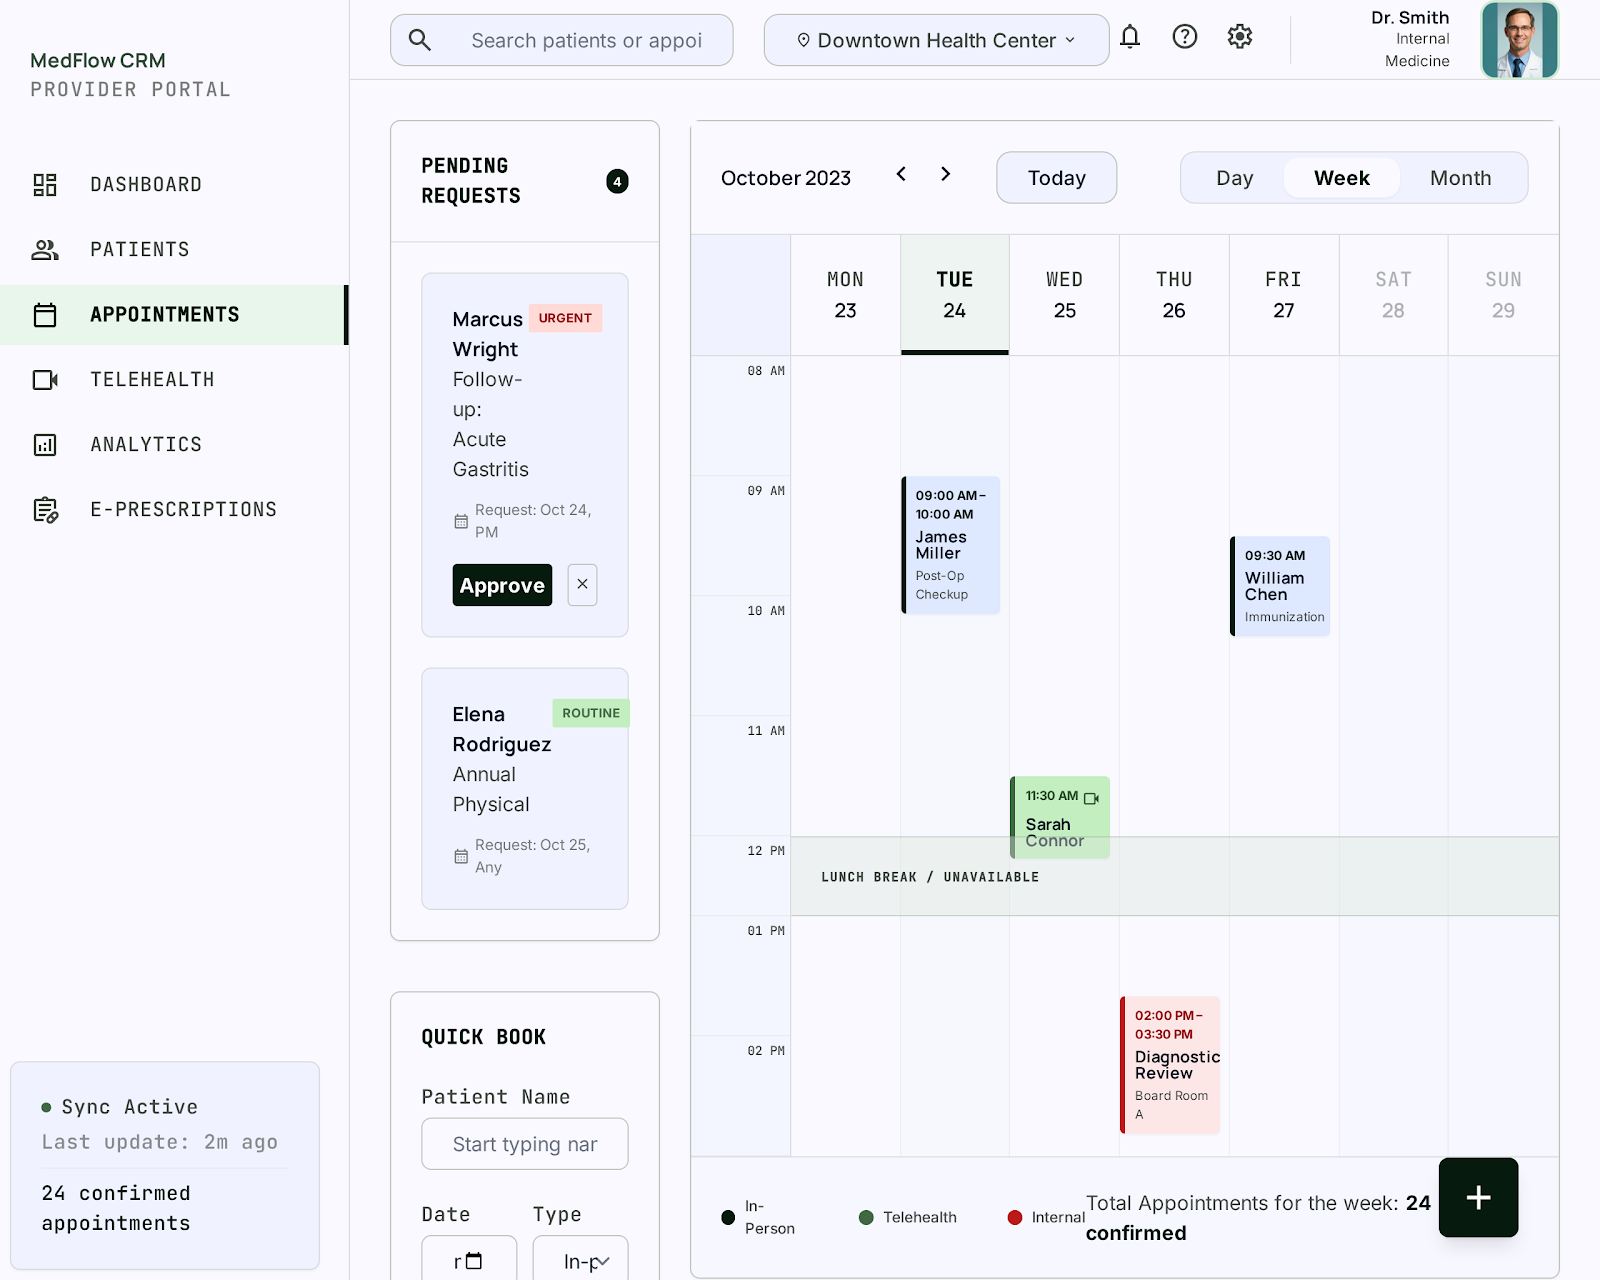Click the green Sync Active status dot

pyautogui.click(x=46, y=1108)
